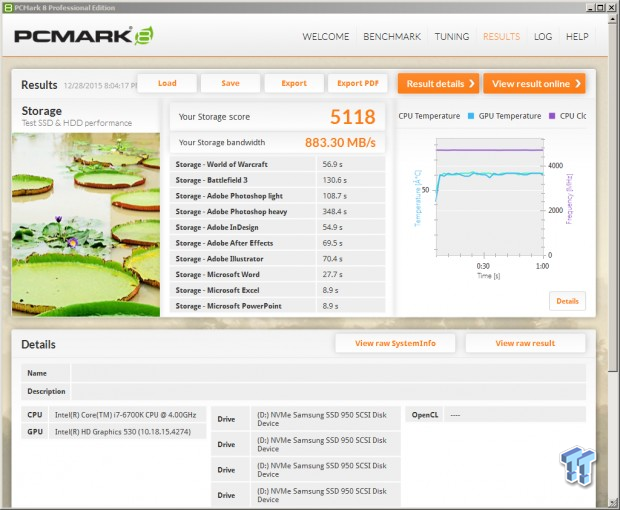The width and height of the screenshot is (620, 510).
Task: Click the results timestamp 12/28/2015
Action: pyautogui.click(x=100, y=85)
